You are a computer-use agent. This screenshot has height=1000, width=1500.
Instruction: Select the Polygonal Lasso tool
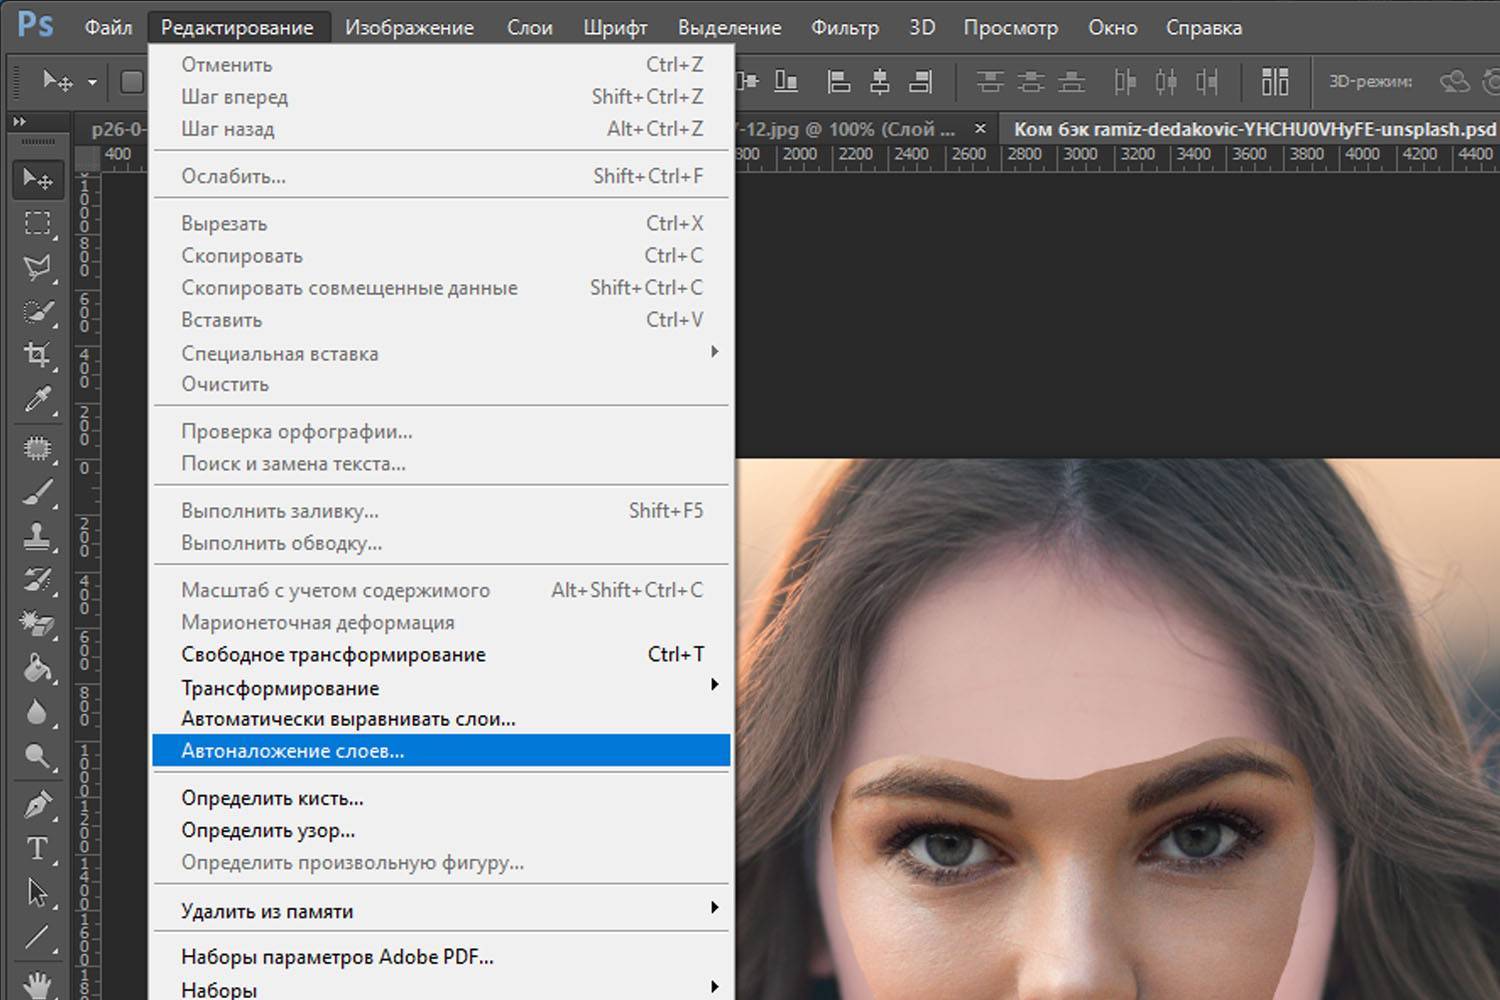coord(37,267)
